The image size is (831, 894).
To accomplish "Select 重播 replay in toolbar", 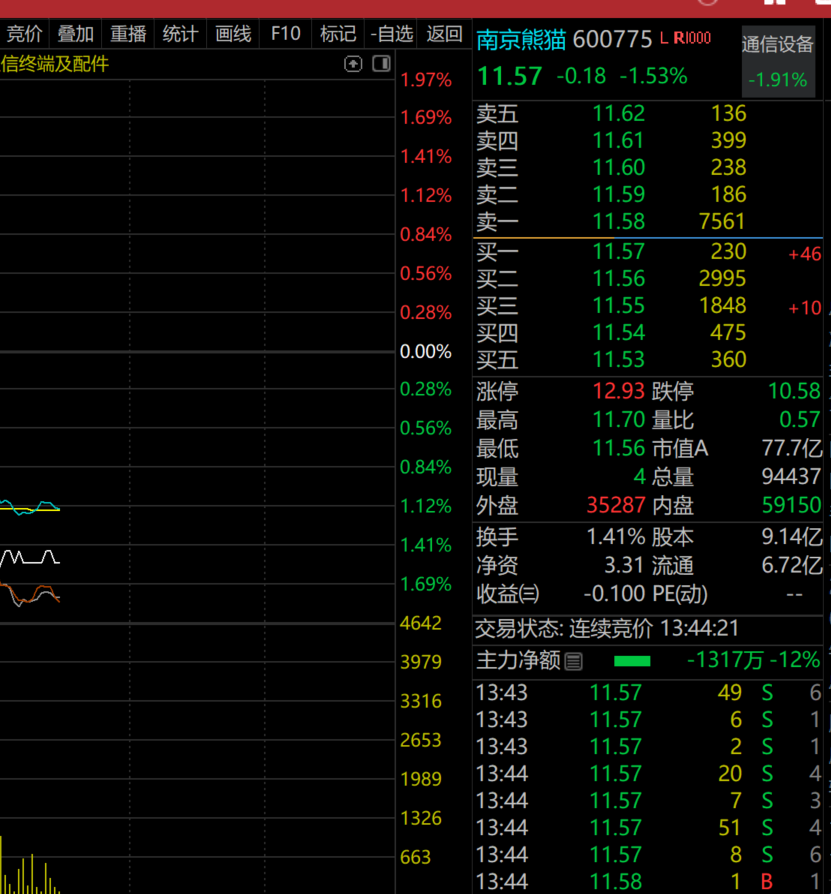I will [128, 34].
